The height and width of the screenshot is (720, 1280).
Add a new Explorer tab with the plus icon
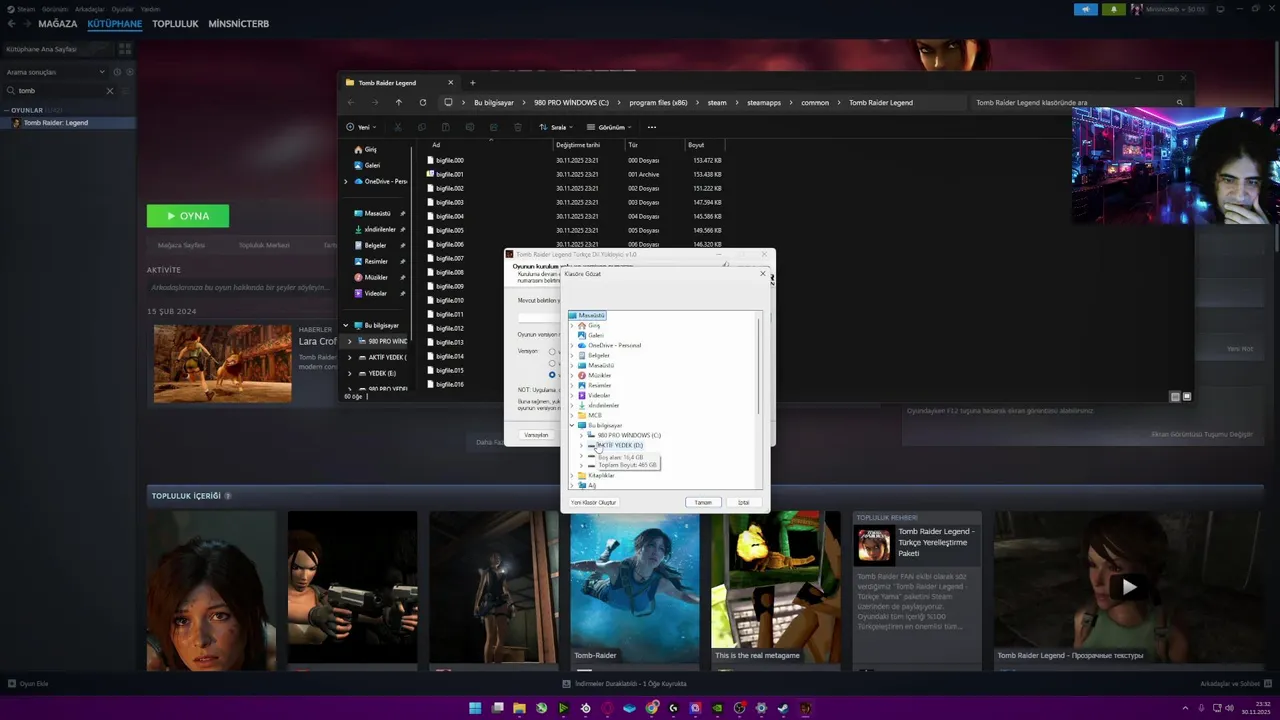[473, 83]
